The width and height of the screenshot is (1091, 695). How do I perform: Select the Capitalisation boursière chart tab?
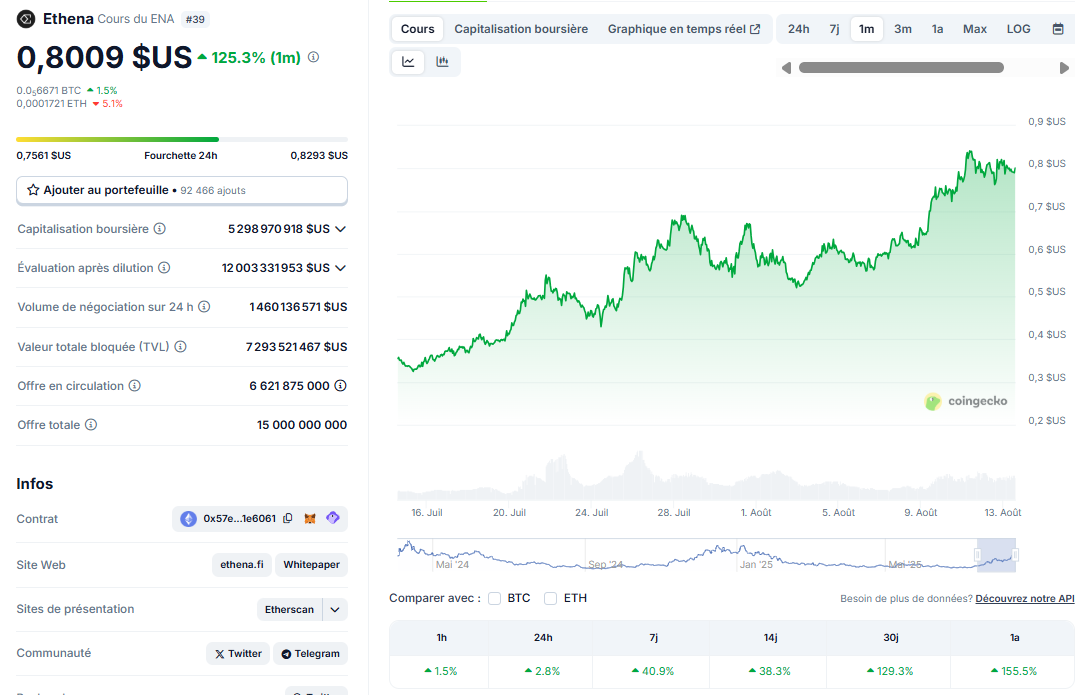click(521, 29)
